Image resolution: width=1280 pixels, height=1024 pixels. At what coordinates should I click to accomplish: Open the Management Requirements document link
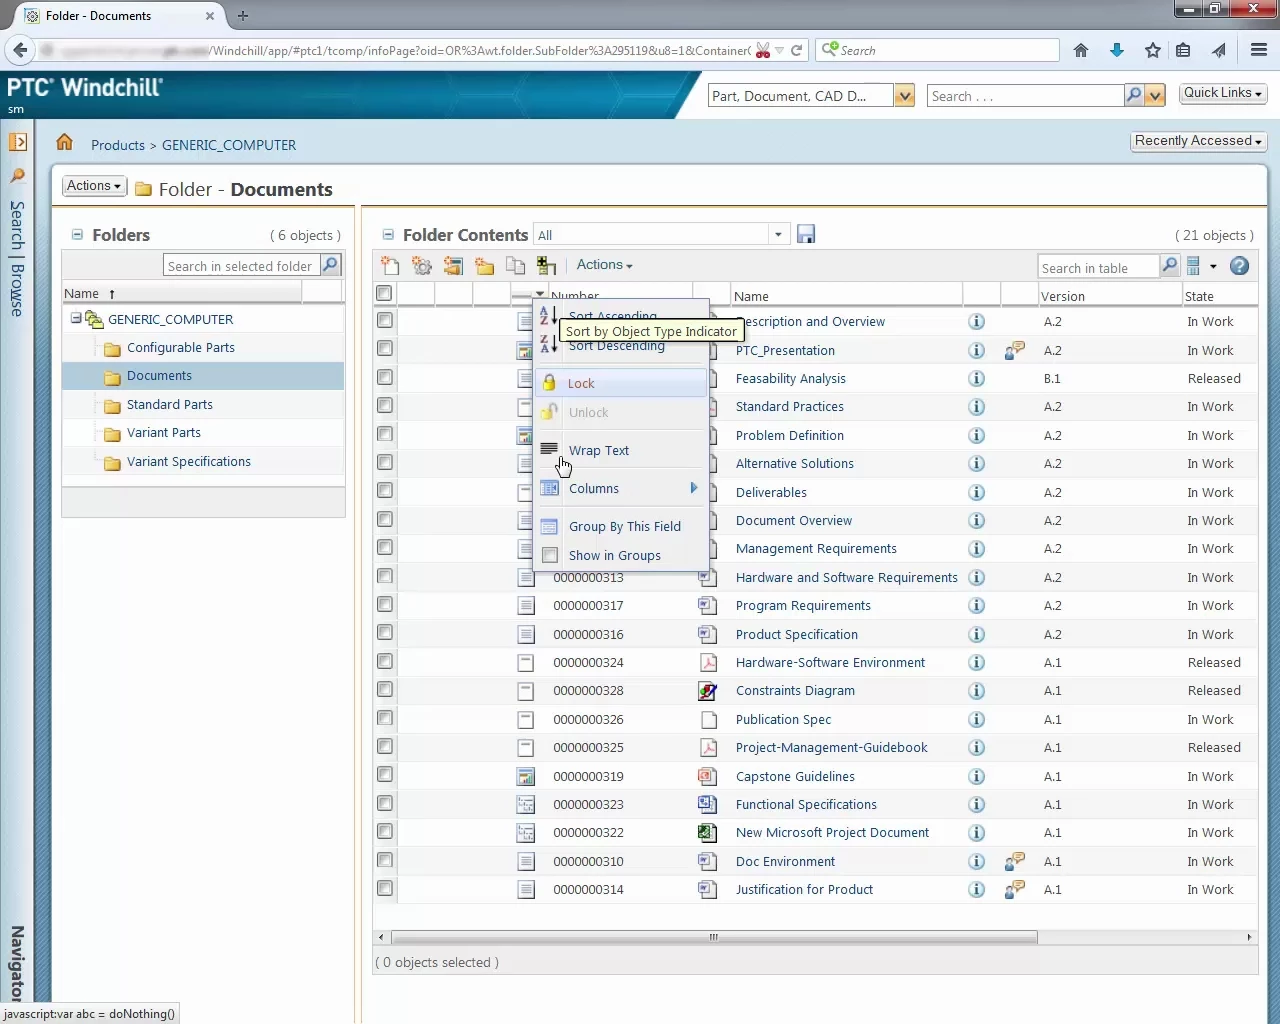pos(816,549)
